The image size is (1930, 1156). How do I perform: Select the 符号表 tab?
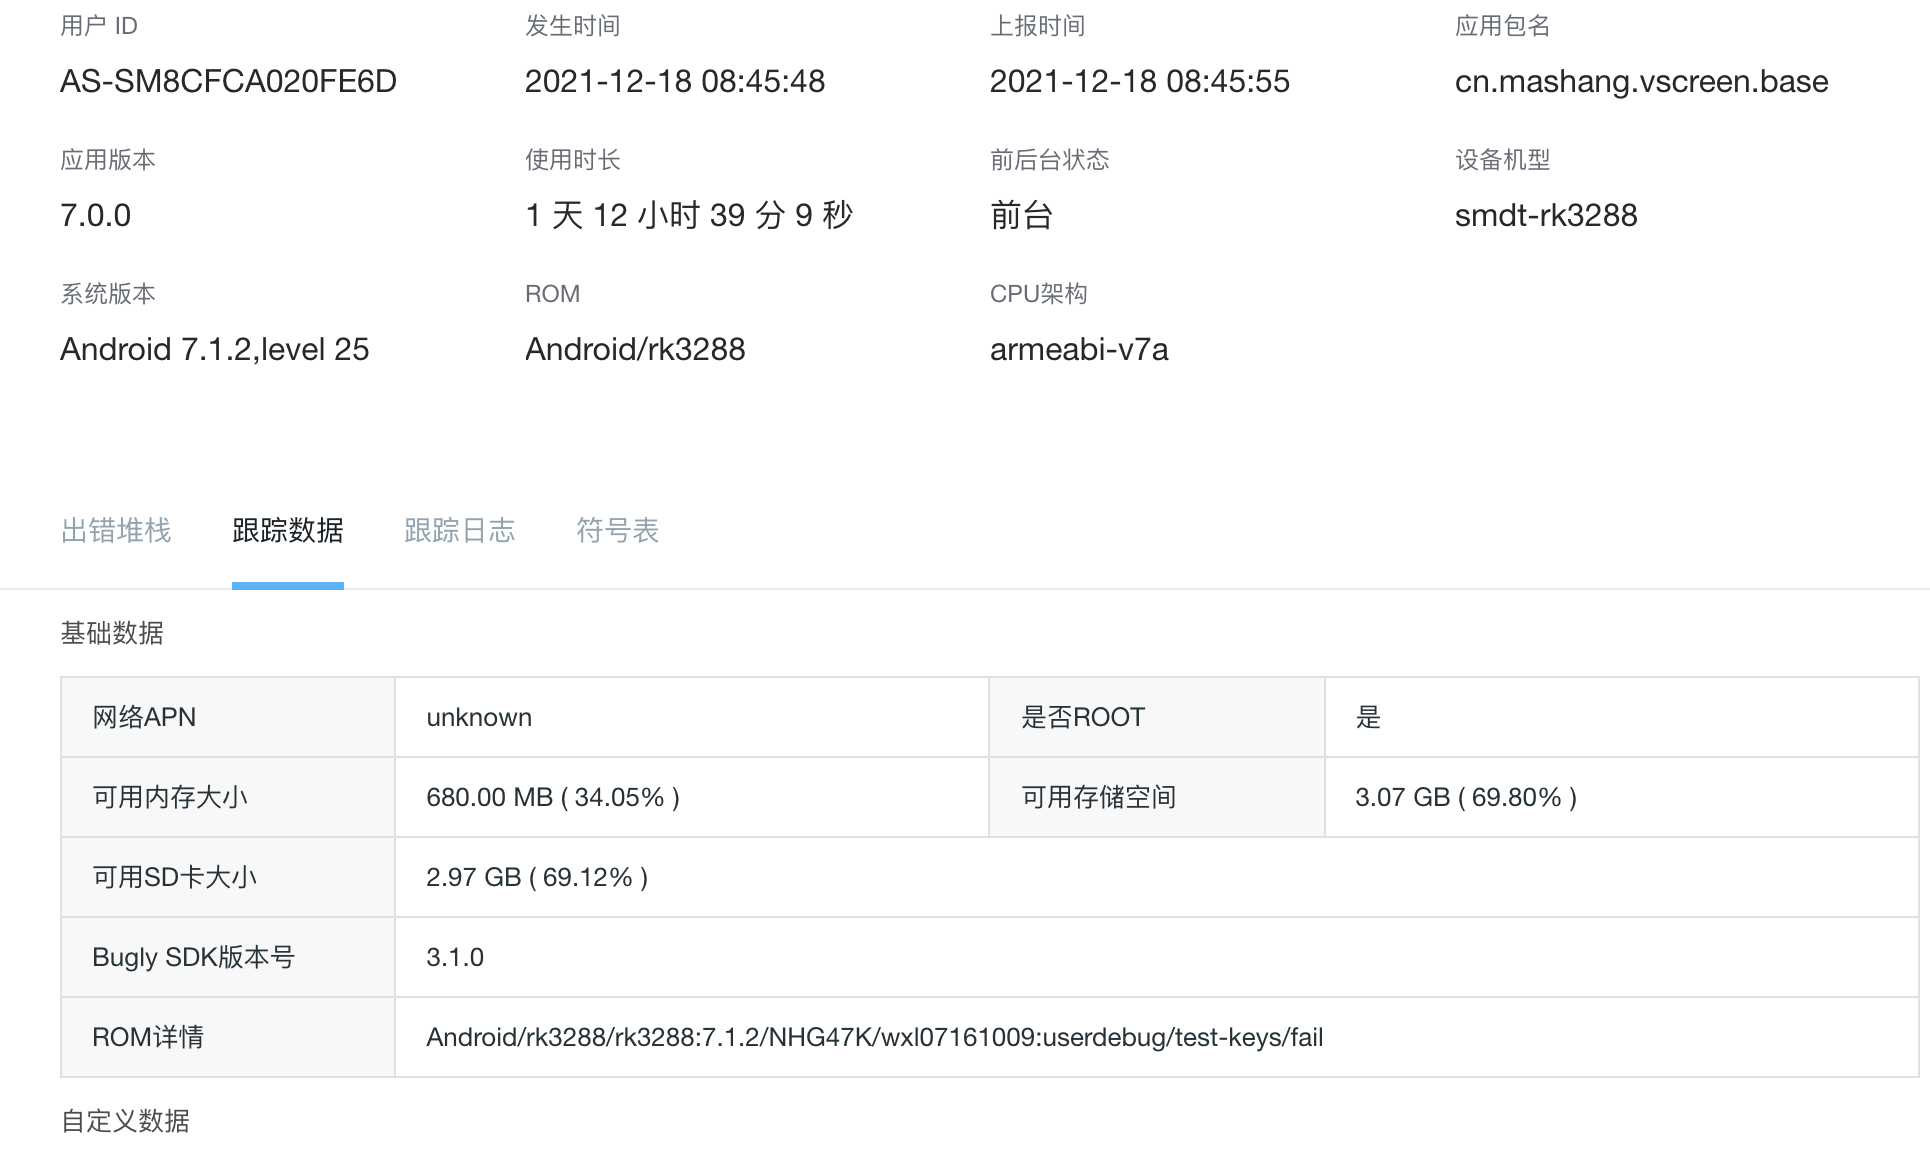pyautogui.click(x=617, y=531)
